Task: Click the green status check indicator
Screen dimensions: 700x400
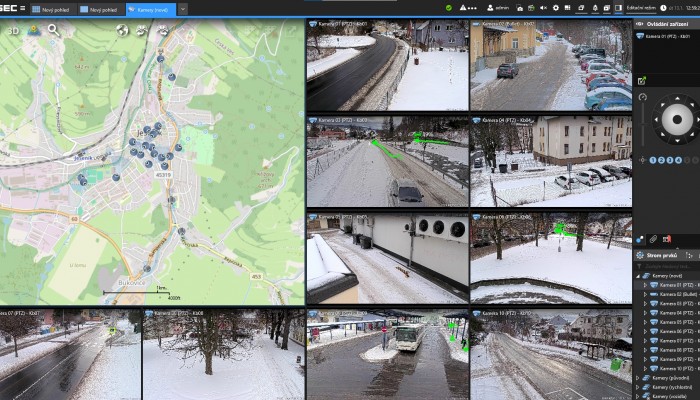Action: 448,8
